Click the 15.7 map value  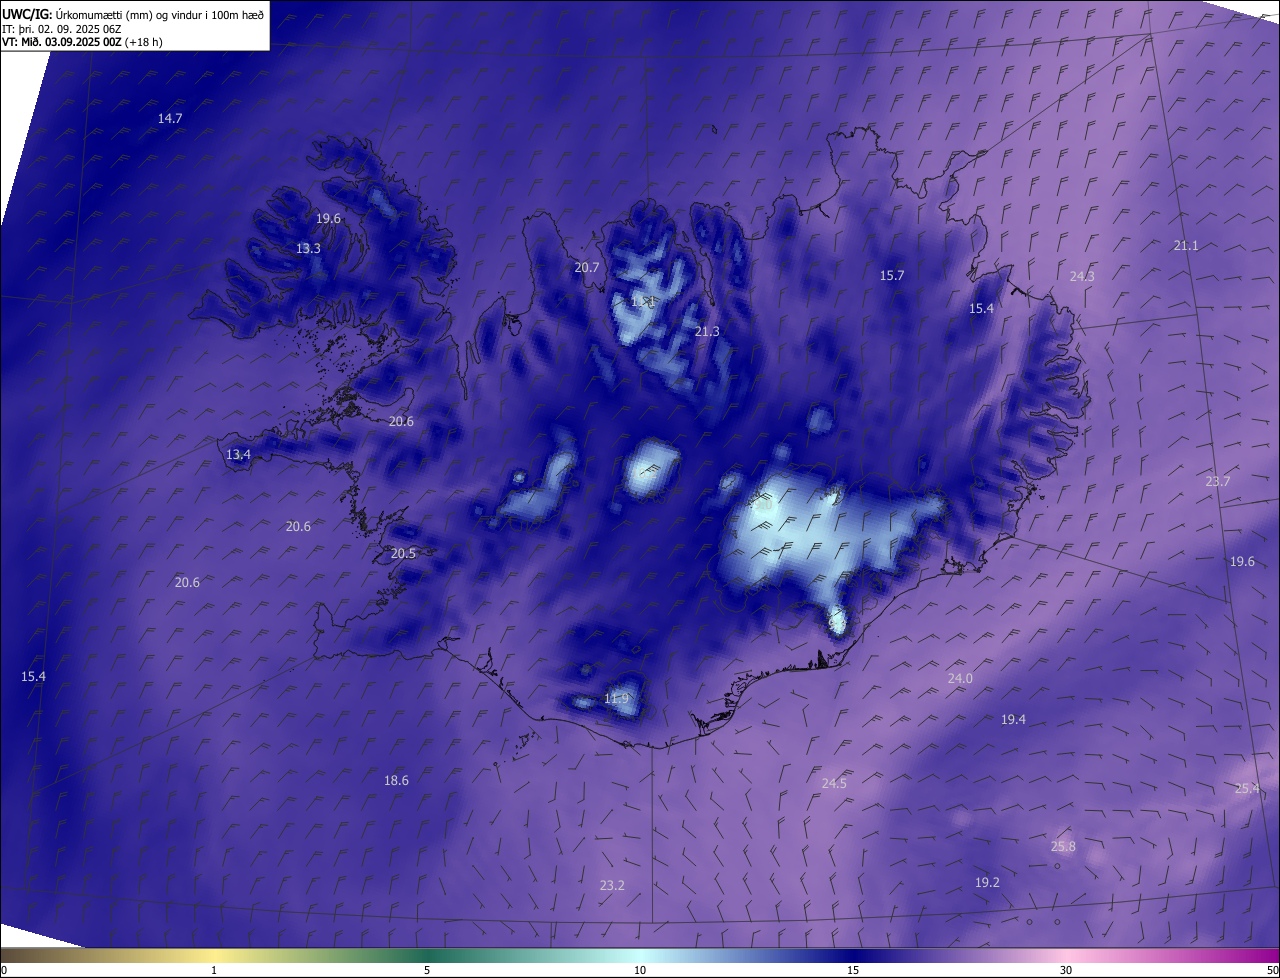[x=892, y=275]
